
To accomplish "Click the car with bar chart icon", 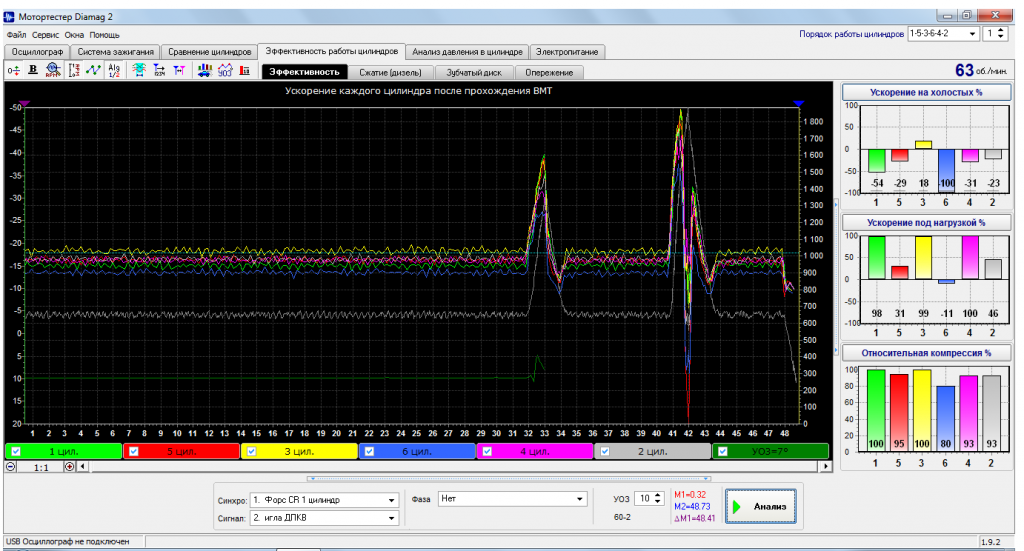I will pos(205,71).
